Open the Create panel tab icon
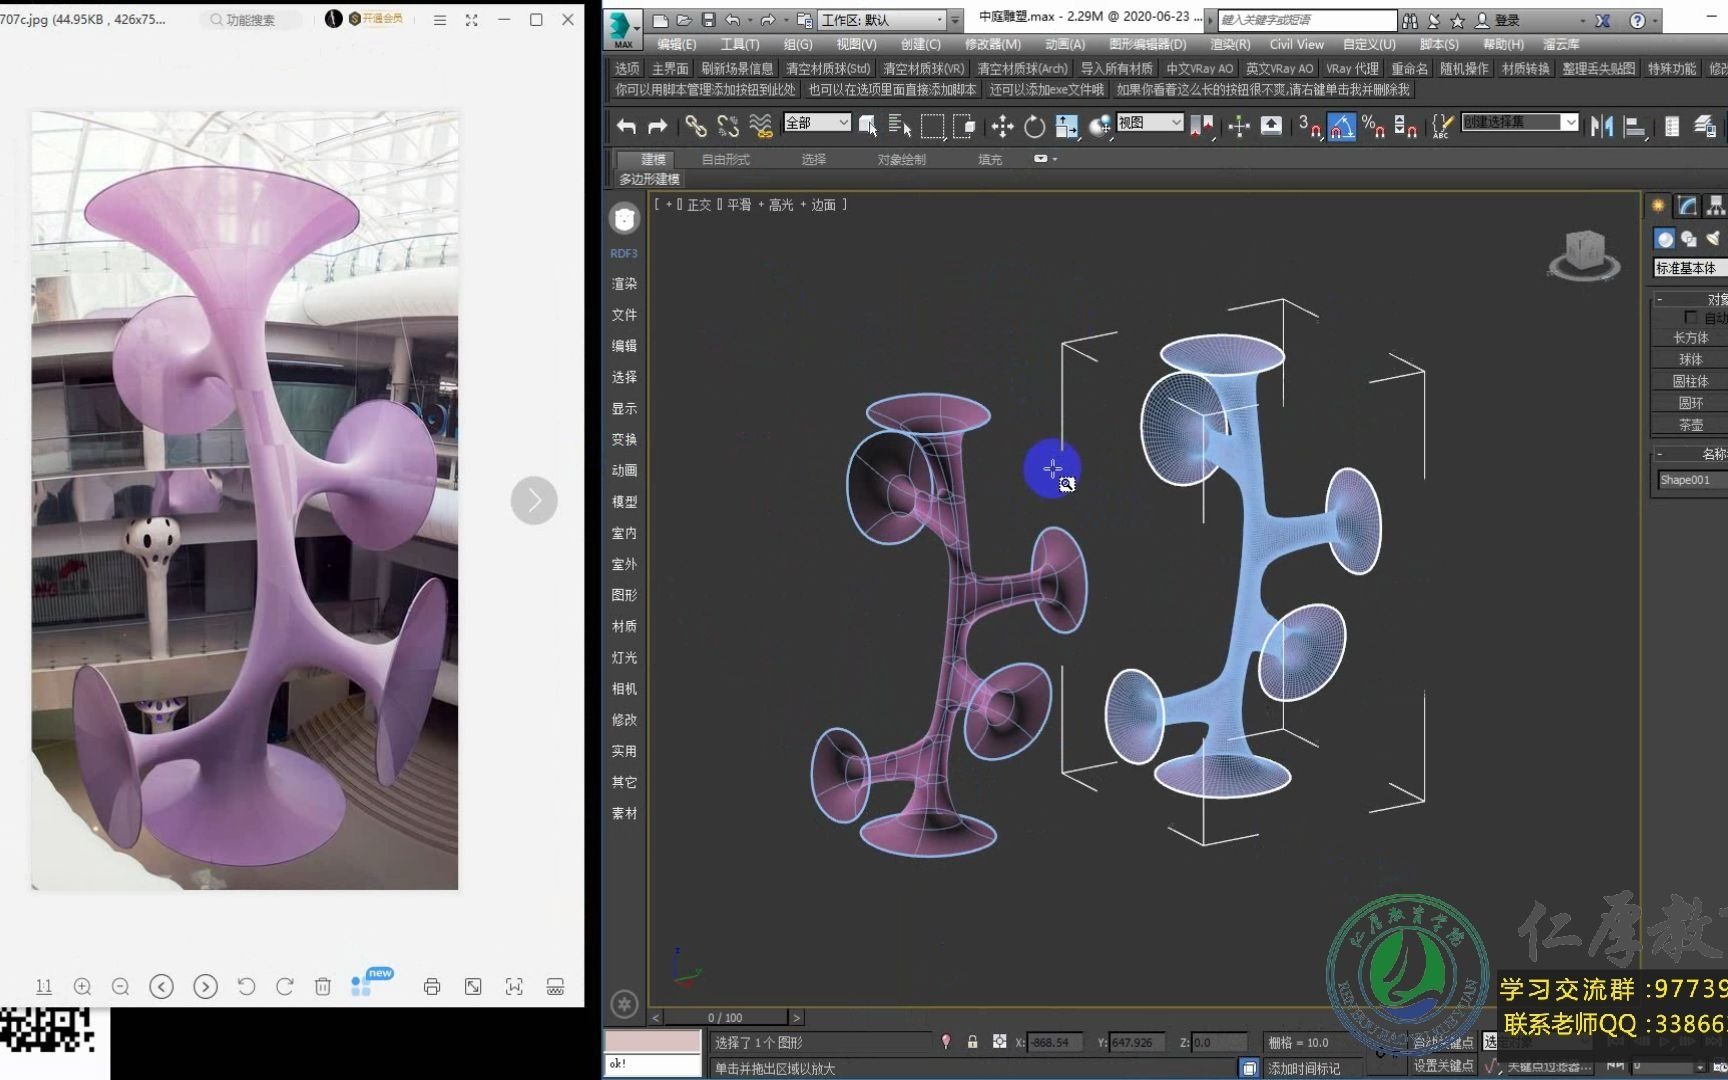 1658,205
